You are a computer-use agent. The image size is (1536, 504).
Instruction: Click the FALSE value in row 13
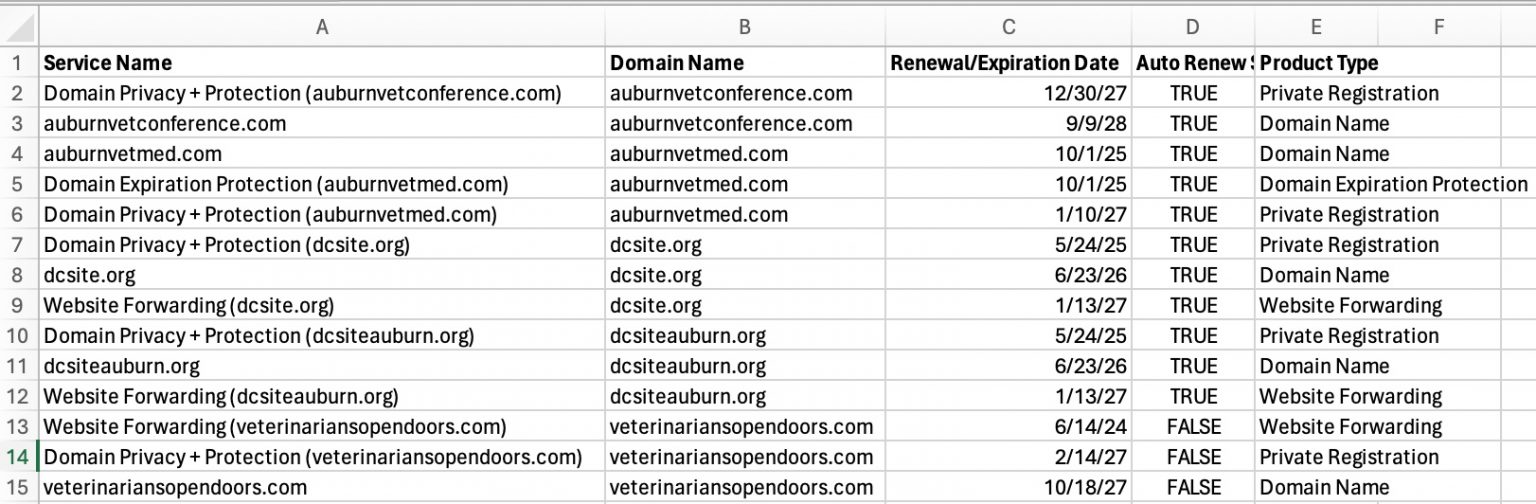pos(1193,427)
